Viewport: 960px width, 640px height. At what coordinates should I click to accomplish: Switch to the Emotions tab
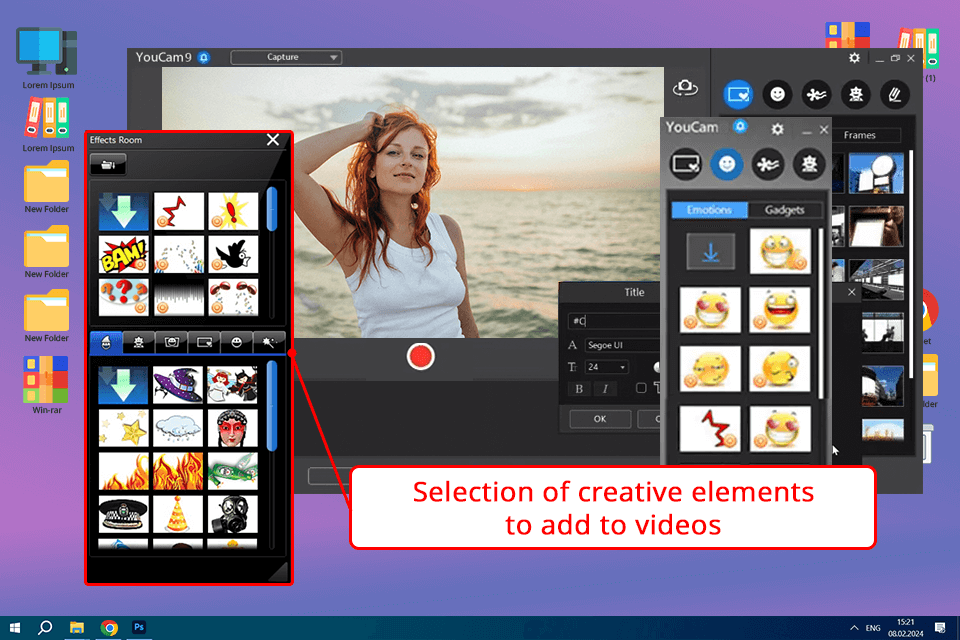709,210
